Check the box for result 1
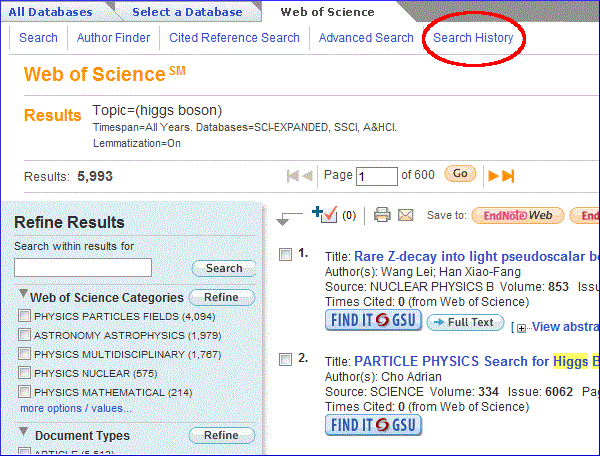The width and height of the screenshot is (600, 456). (285, 254)
